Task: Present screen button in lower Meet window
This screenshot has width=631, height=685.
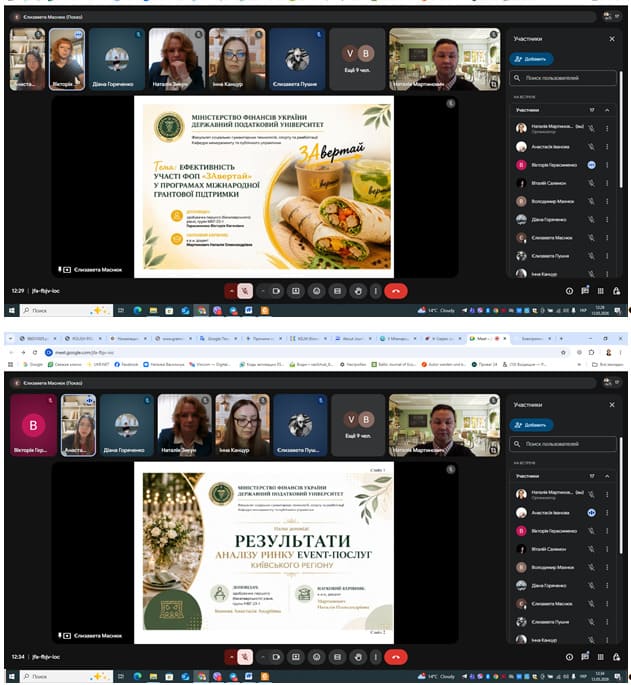Action: pyautogui.click(x=296, y=657)
